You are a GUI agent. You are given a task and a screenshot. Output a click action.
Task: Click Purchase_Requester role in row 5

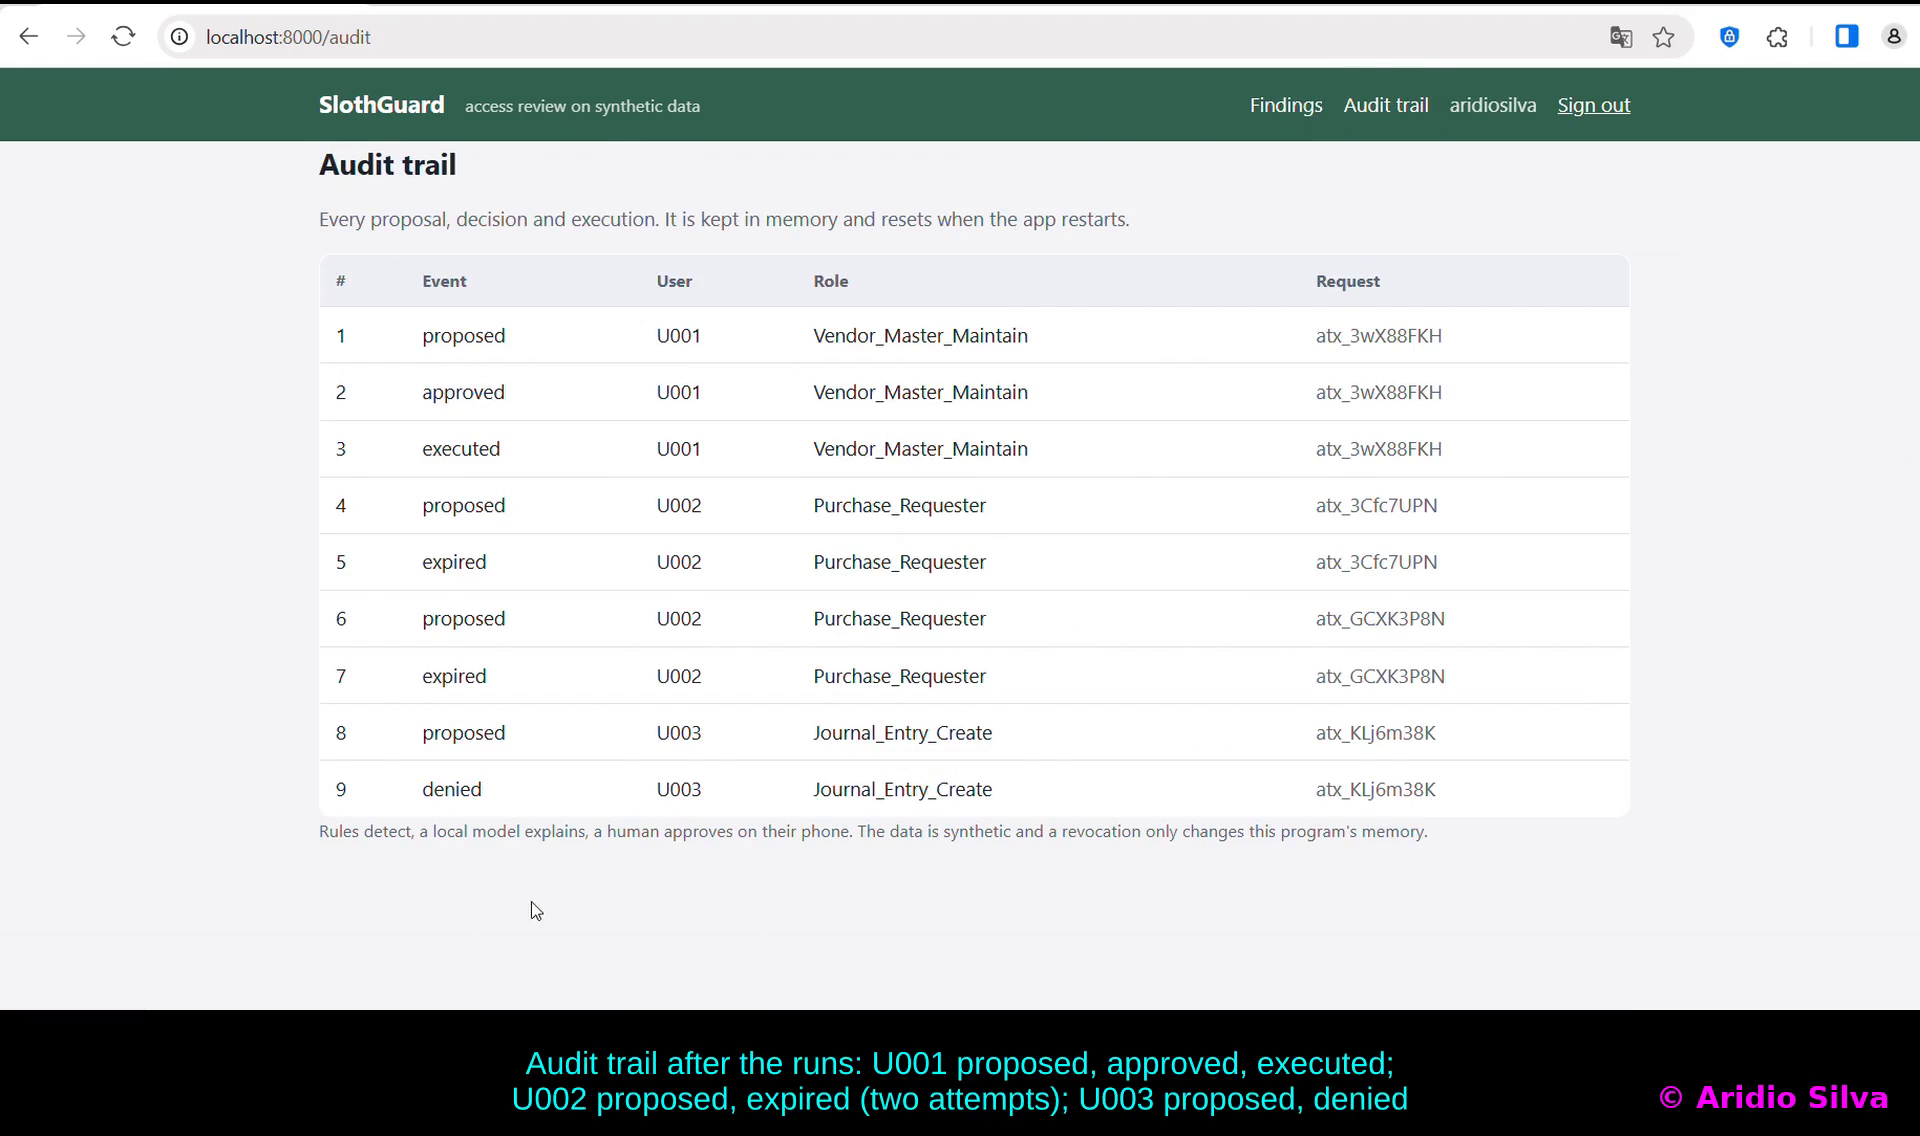tap(899, 562)
